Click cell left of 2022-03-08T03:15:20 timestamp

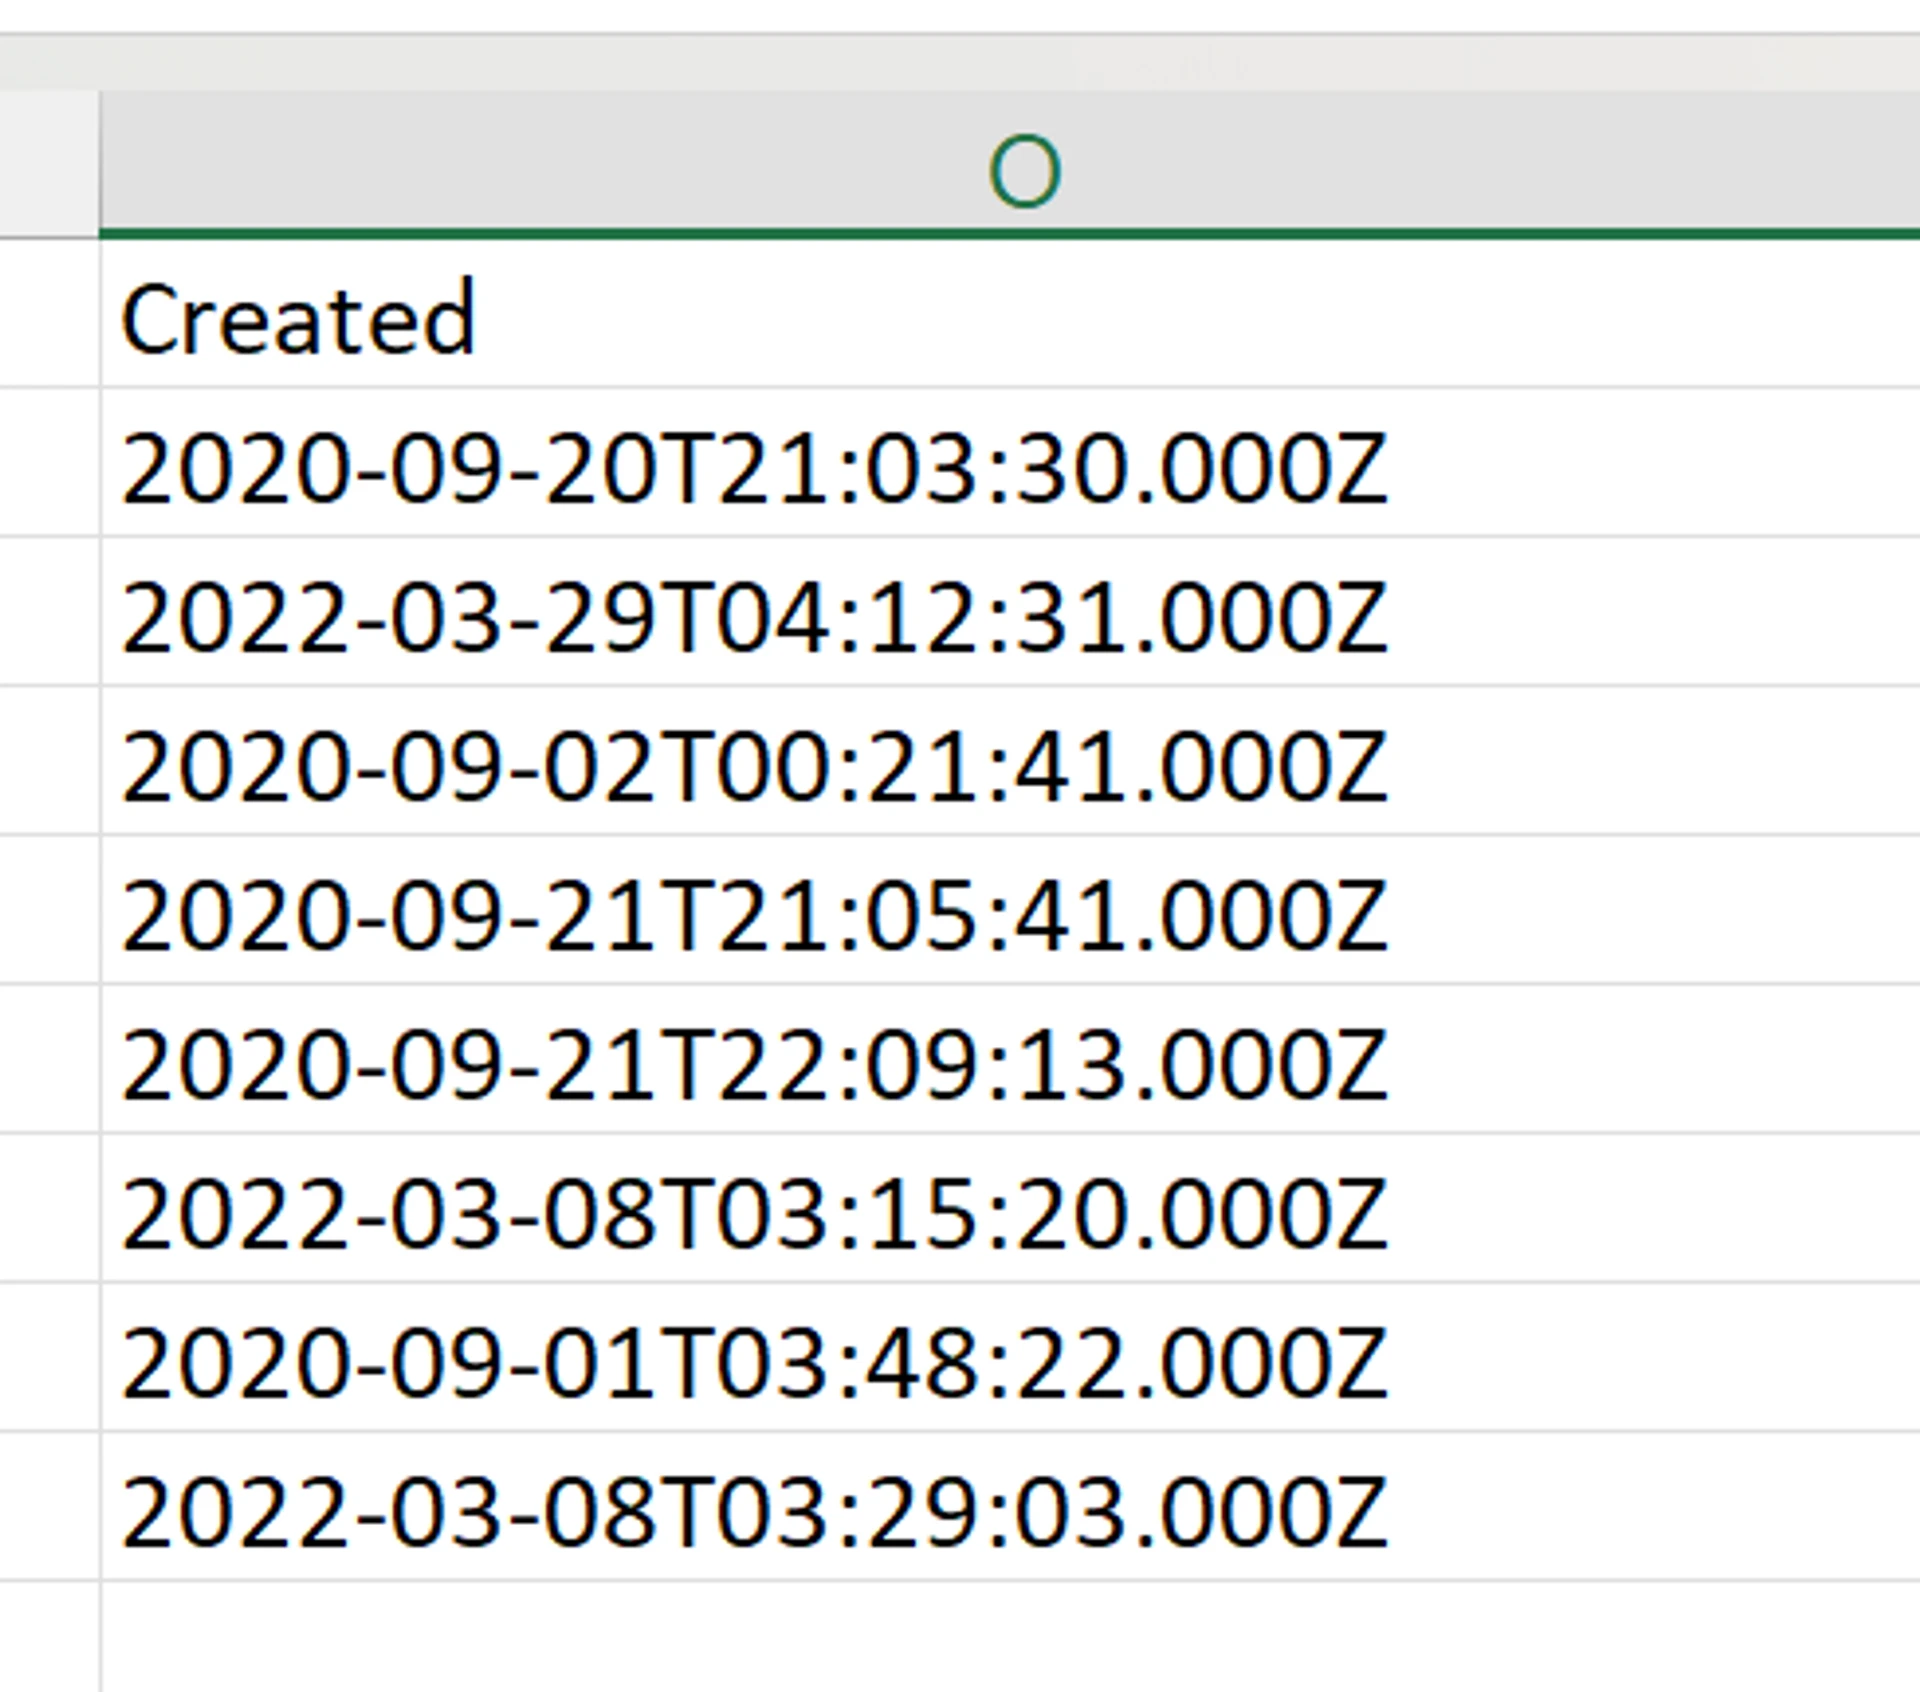48,1209
